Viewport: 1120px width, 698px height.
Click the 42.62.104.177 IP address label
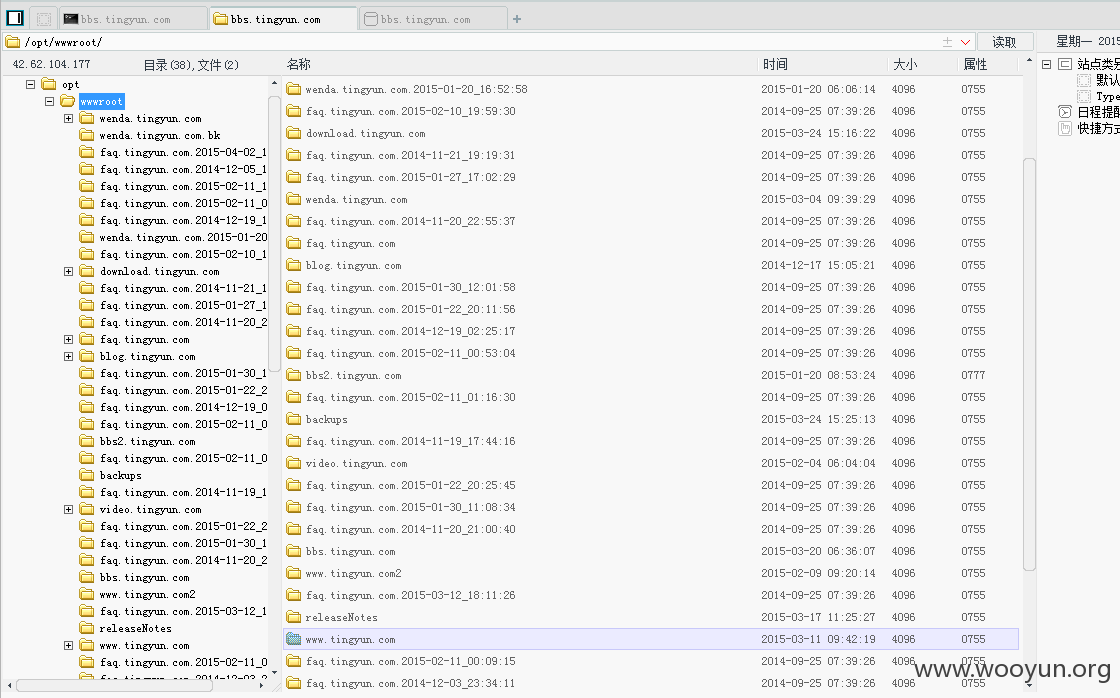[x=51, y=64]
